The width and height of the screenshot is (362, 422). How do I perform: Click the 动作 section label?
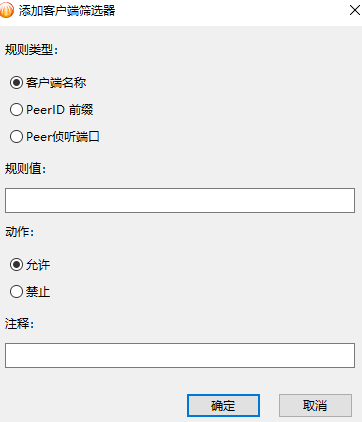click(19, 232)
